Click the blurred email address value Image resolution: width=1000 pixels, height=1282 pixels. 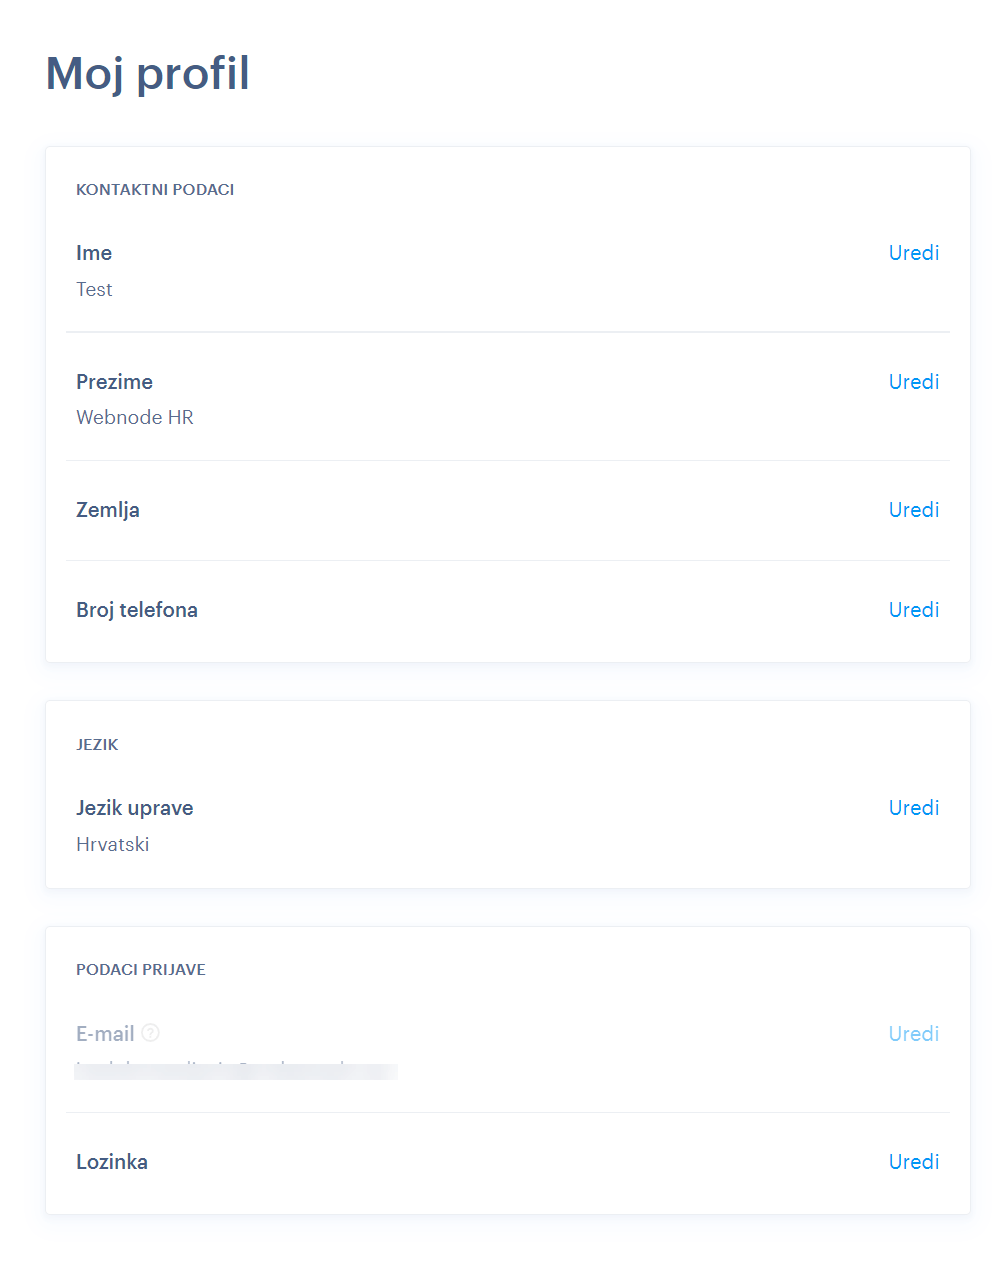point(236,1070)
